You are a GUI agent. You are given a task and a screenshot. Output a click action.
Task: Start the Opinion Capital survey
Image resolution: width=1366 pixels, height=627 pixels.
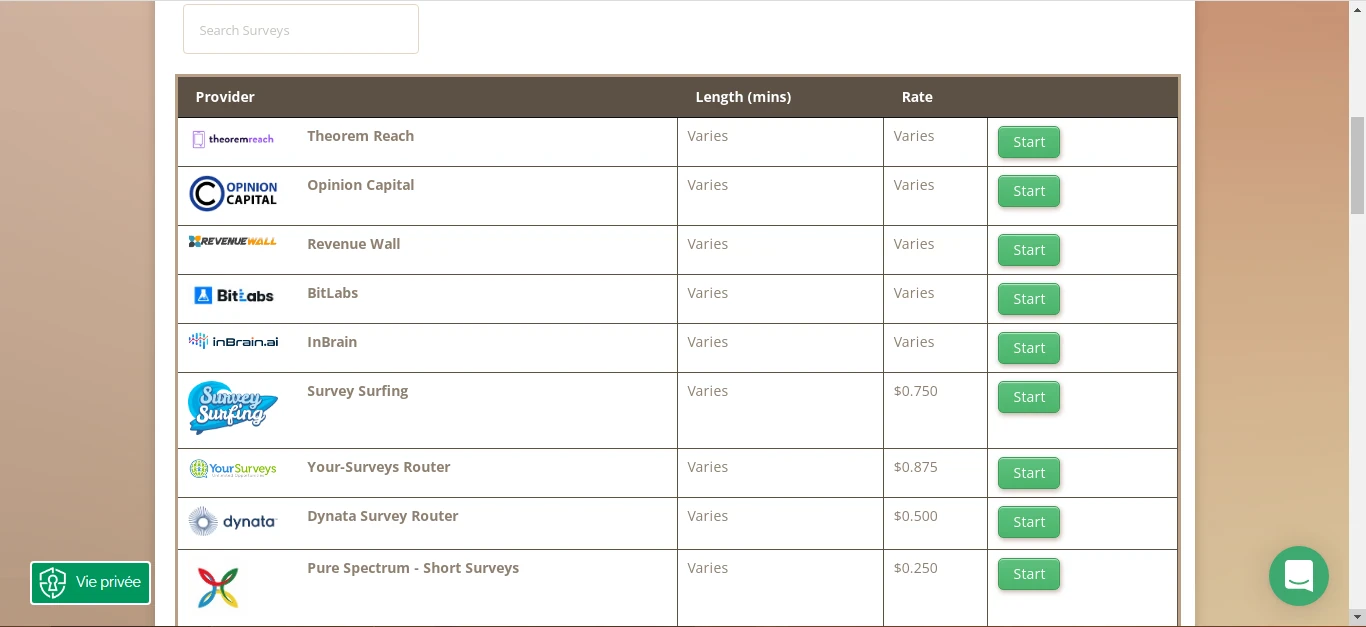pyautogui.click(x=1029, y=191)
